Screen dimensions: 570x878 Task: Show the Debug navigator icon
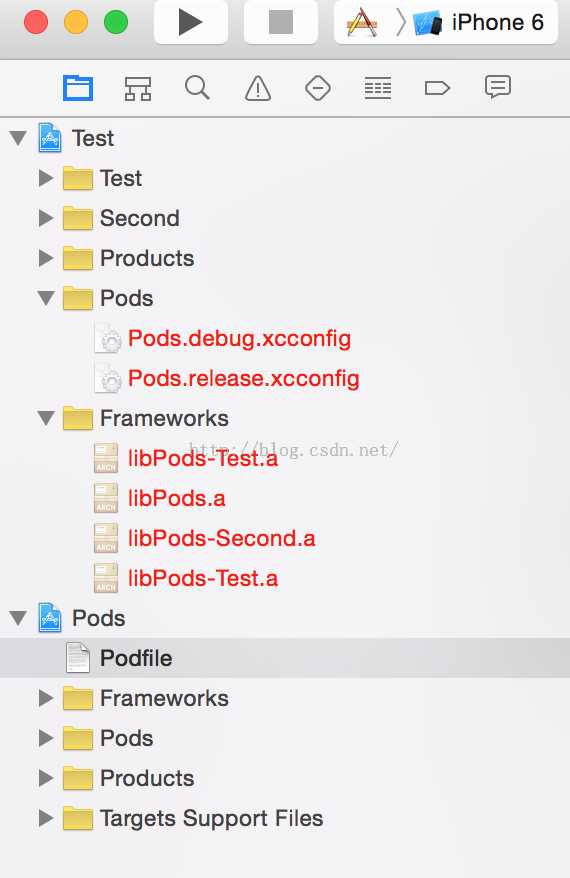click(x=377, y=88)
